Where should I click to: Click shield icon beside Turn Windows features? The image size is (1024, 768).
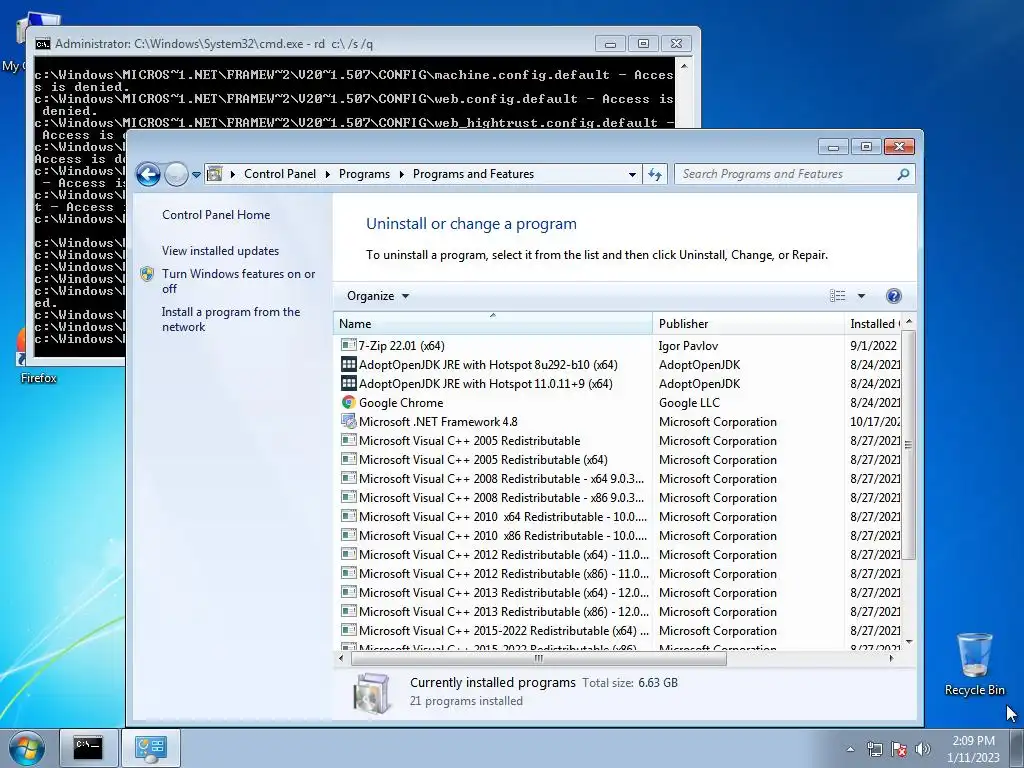point(147,274)
